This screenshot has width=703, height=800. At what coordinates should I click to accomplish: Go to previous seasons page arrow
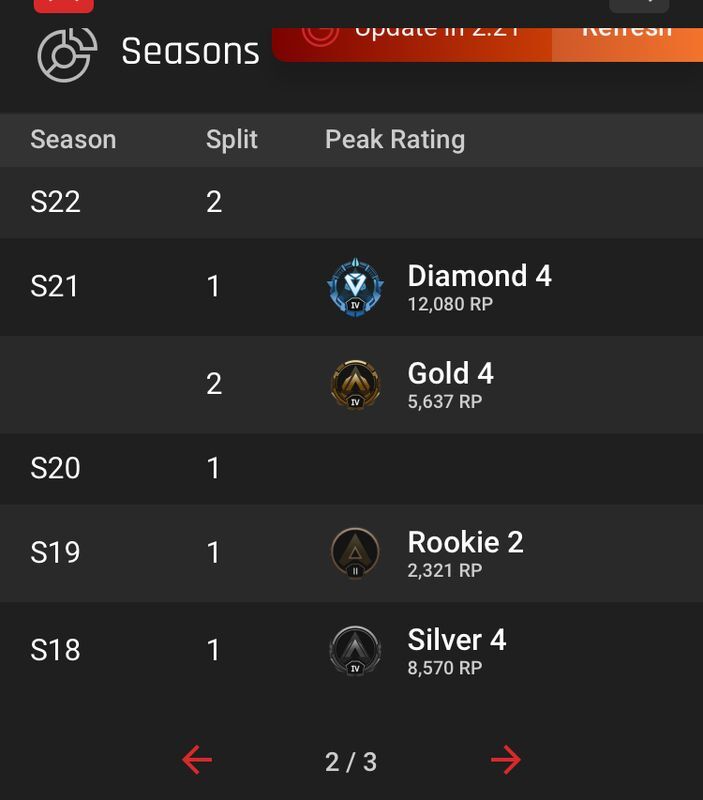tap(197, 760)
